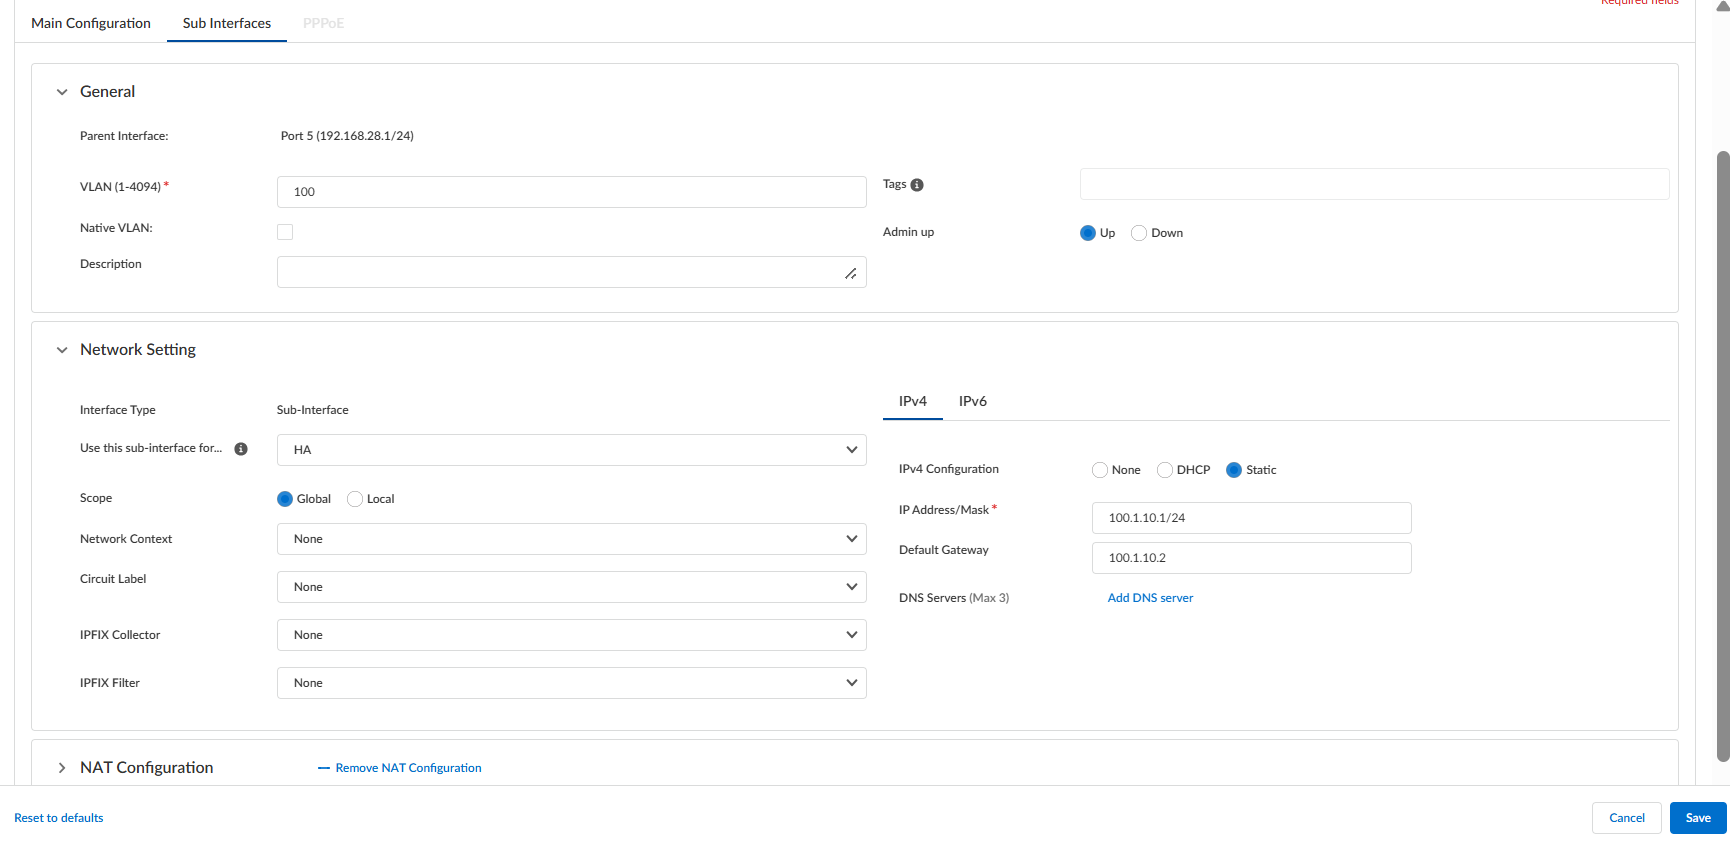
Task: Click the Add DNS server link
Action: 1150,598
